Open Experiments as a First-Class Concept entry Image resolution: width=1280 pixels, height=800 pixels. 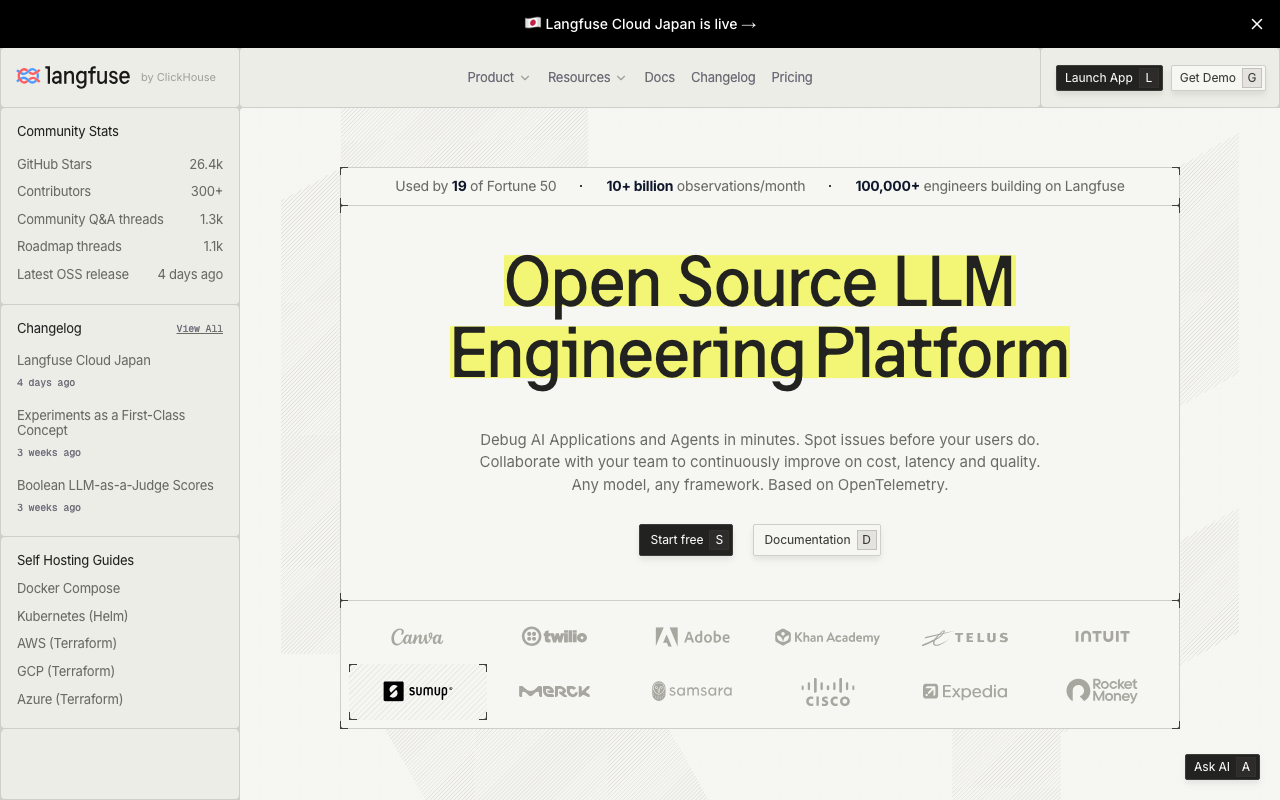tap(120, 433)
